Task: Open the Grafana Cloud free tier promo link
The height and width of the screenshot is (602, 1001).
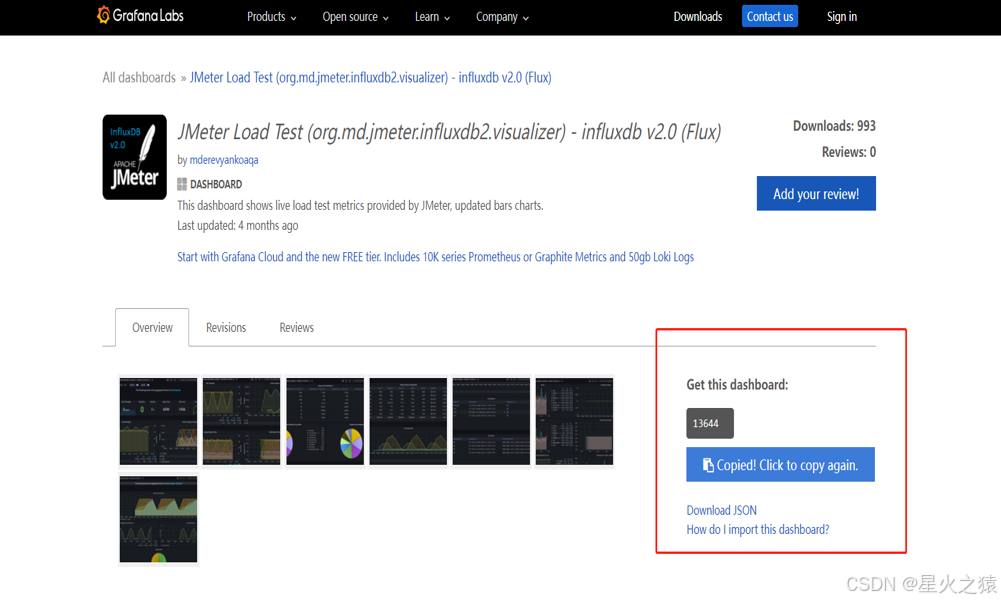Action: point(435,257)
